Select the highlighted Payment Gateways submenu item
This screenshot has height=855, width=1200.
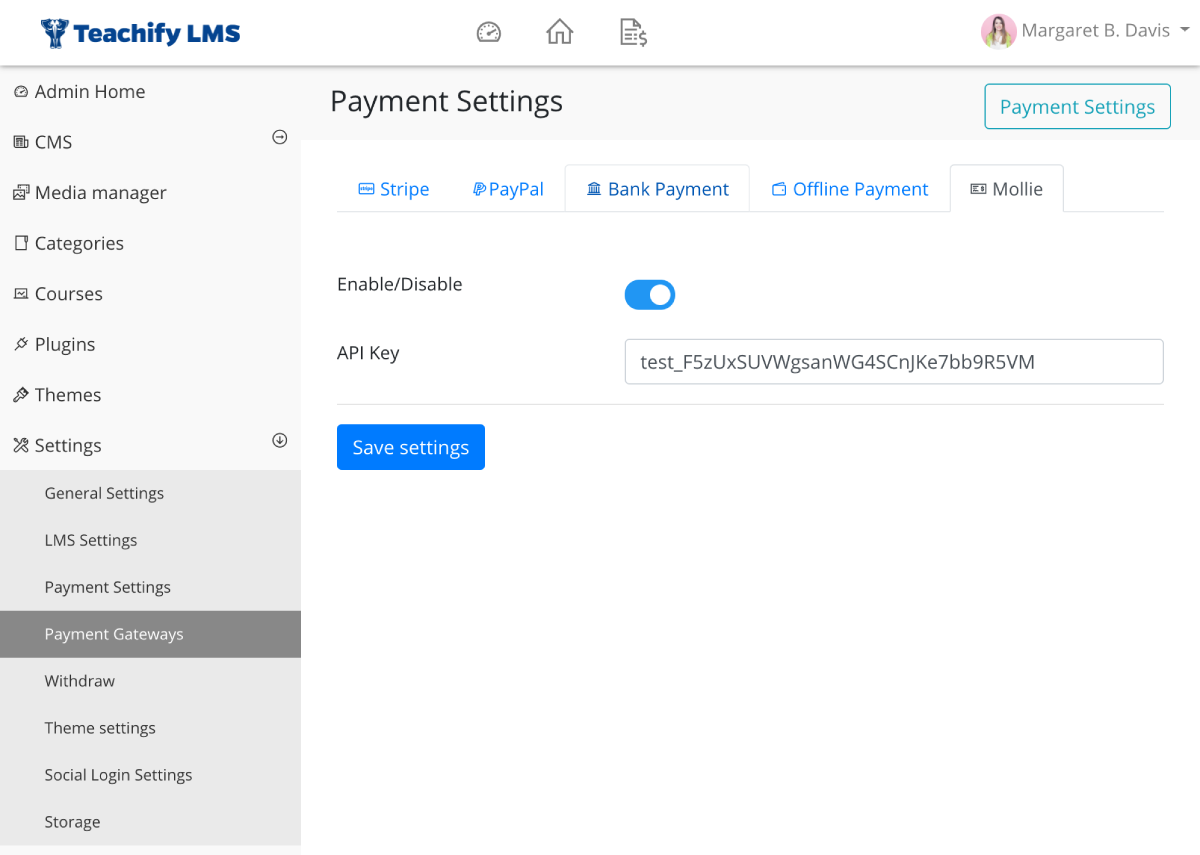(150, 634)
